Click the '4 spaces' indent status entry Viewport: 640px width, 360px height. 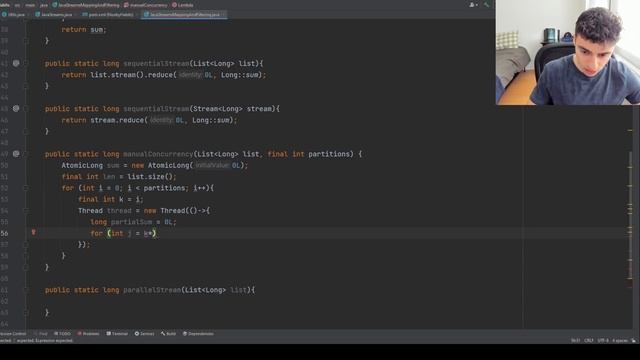point(620,340)
